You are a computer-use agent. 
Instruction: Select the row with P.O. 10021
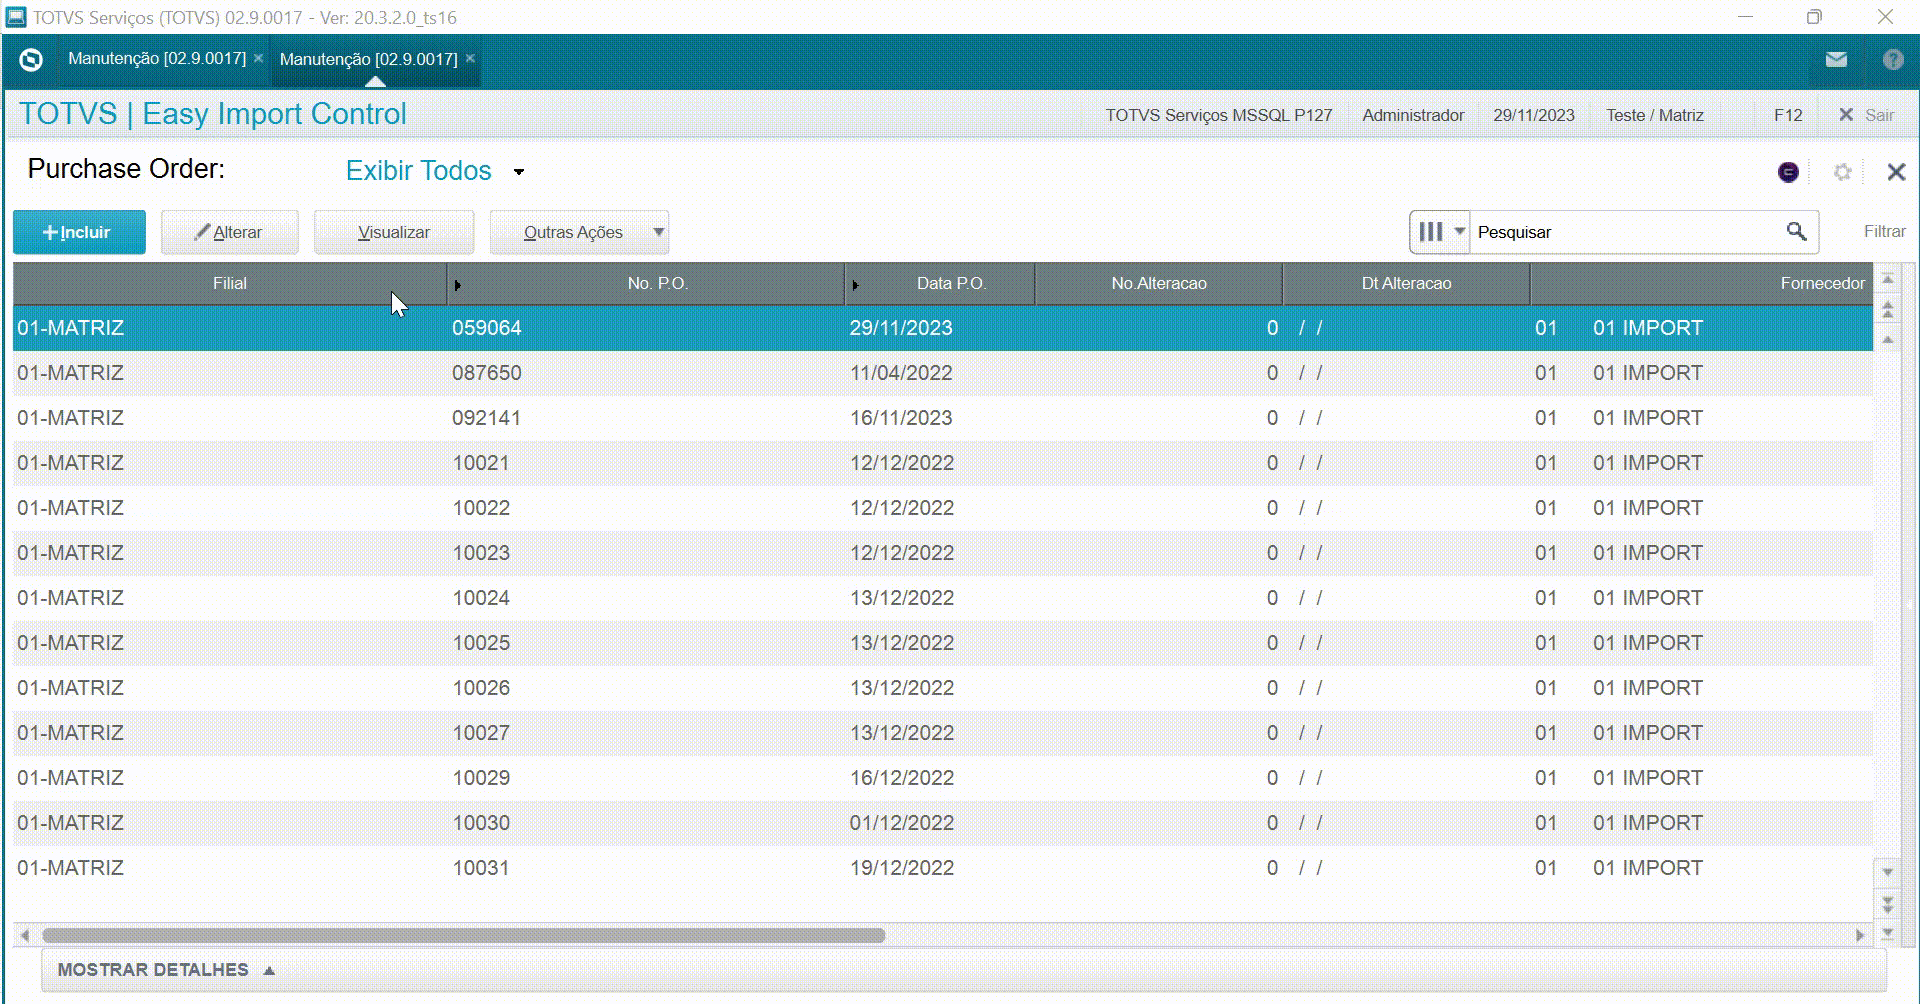942,463
